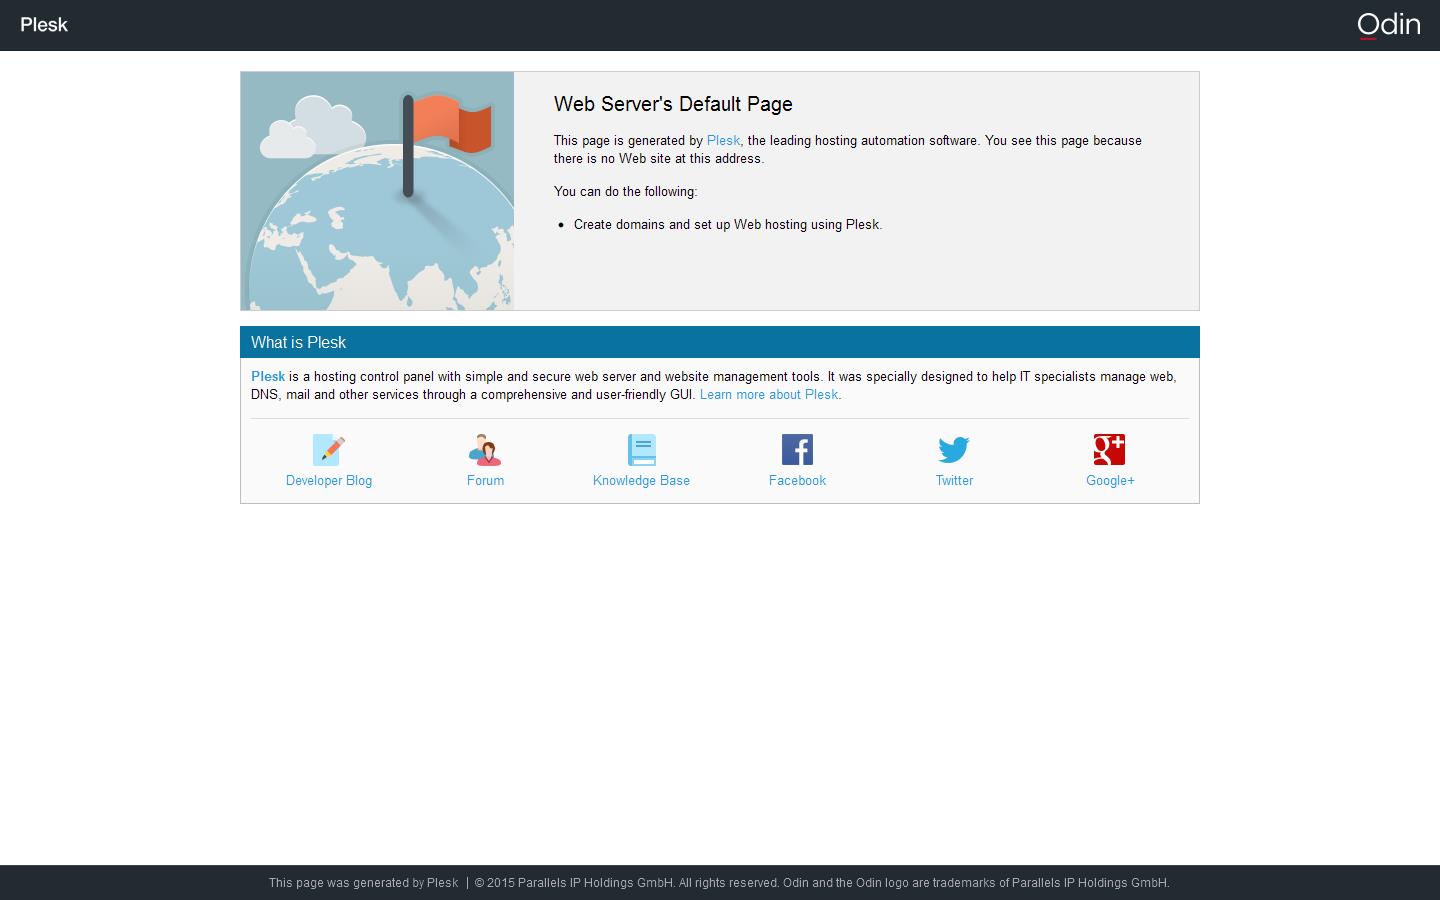Screen dimensions: 1440x900
Task: Click the Plesk link in the What is Plesk section
Action: coord(268,377)
